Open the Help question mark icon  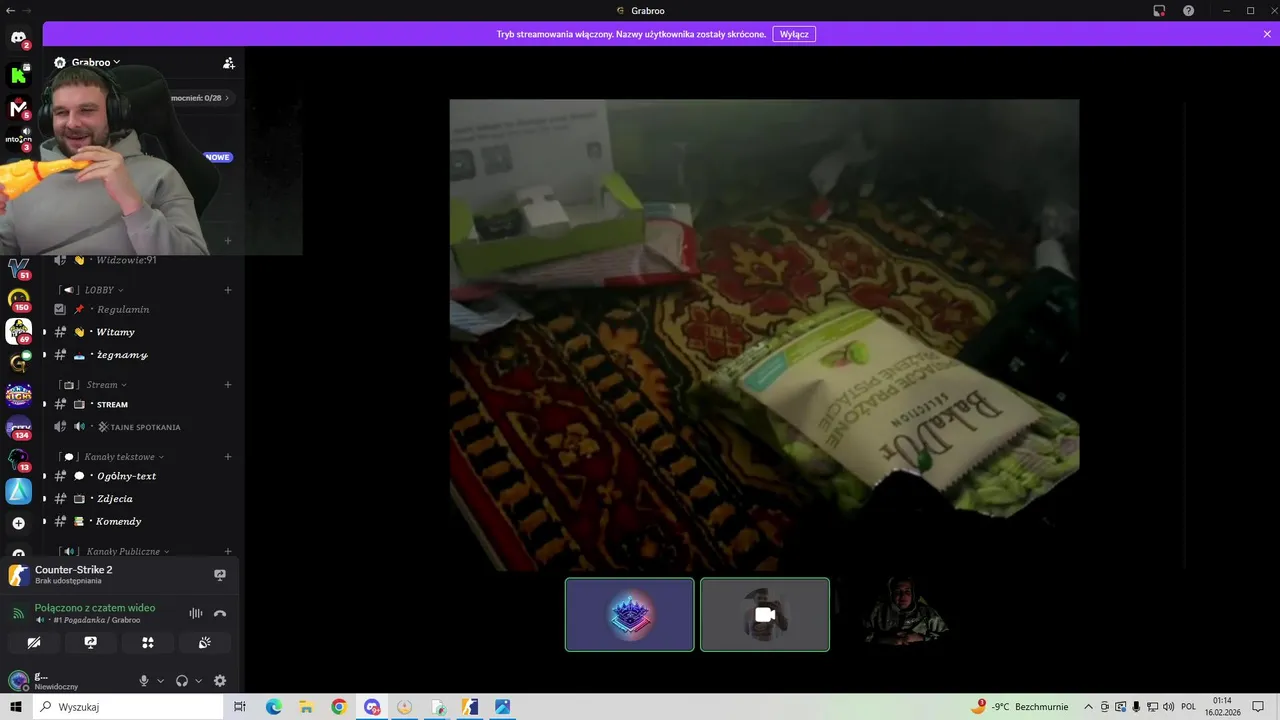[1188, 11]
